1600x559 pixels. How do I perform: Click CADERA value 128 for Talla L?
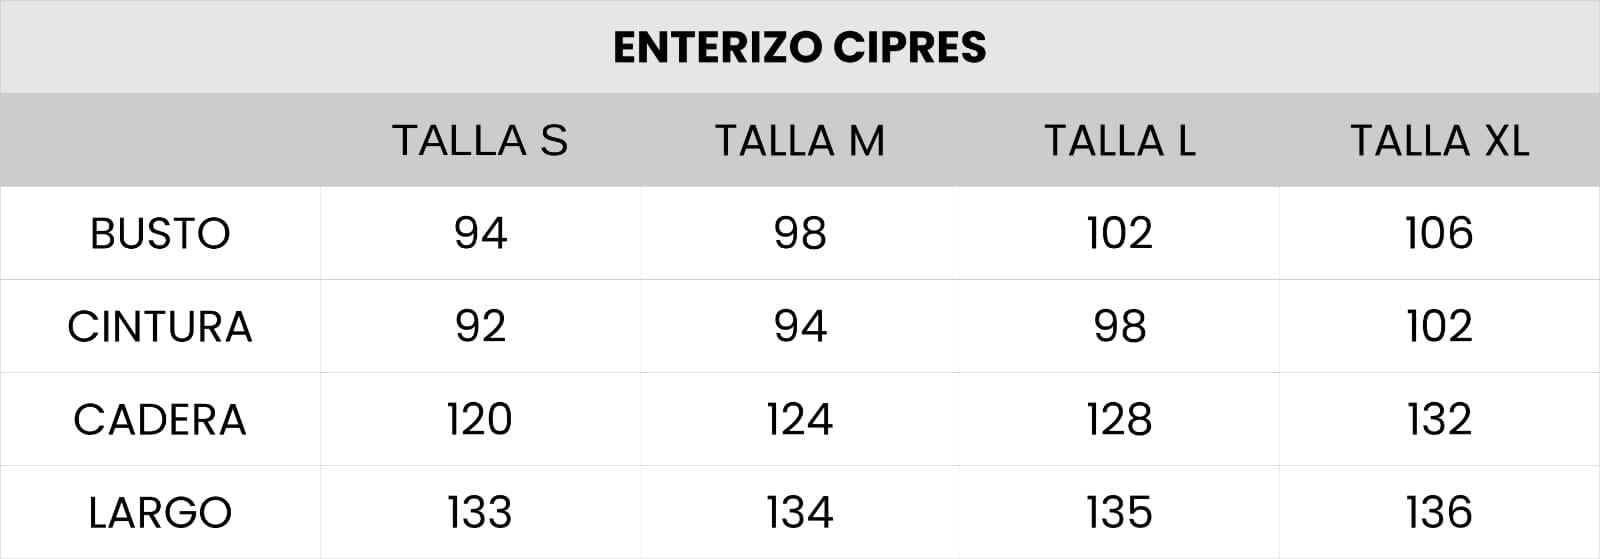click(x=1120, y=419)
